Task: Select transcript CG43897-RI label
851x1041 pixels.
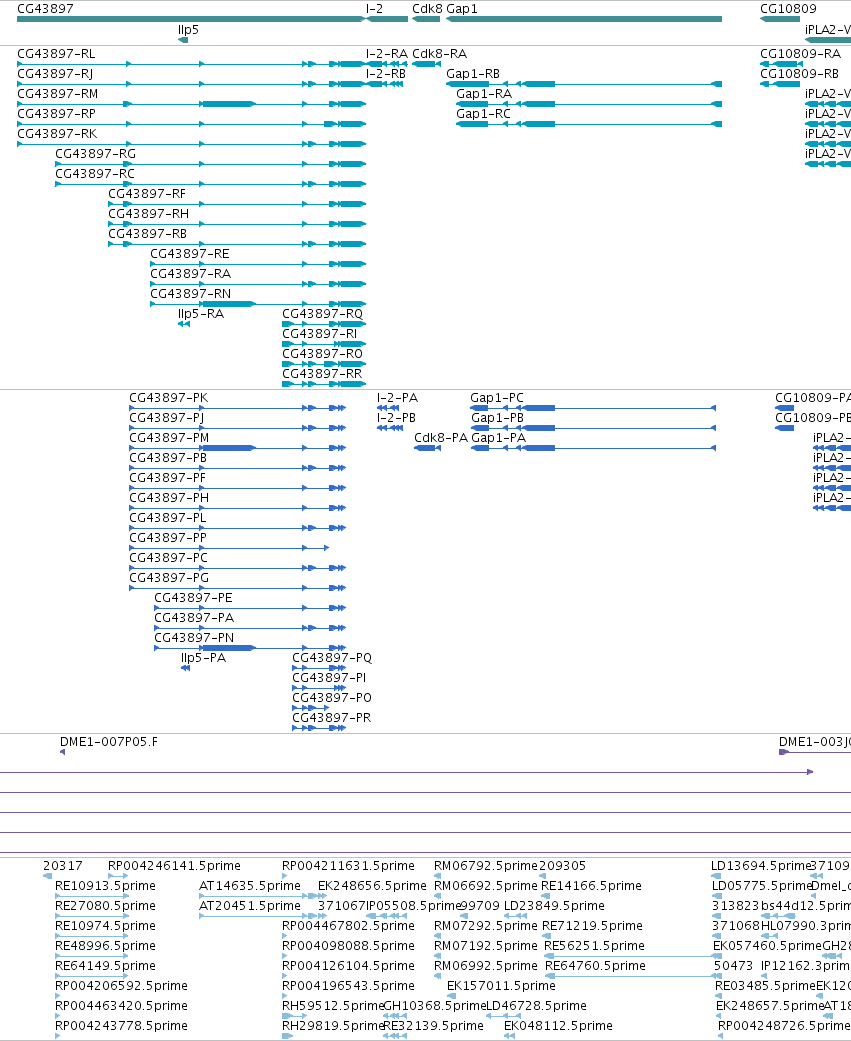Action: click(320, 333)
